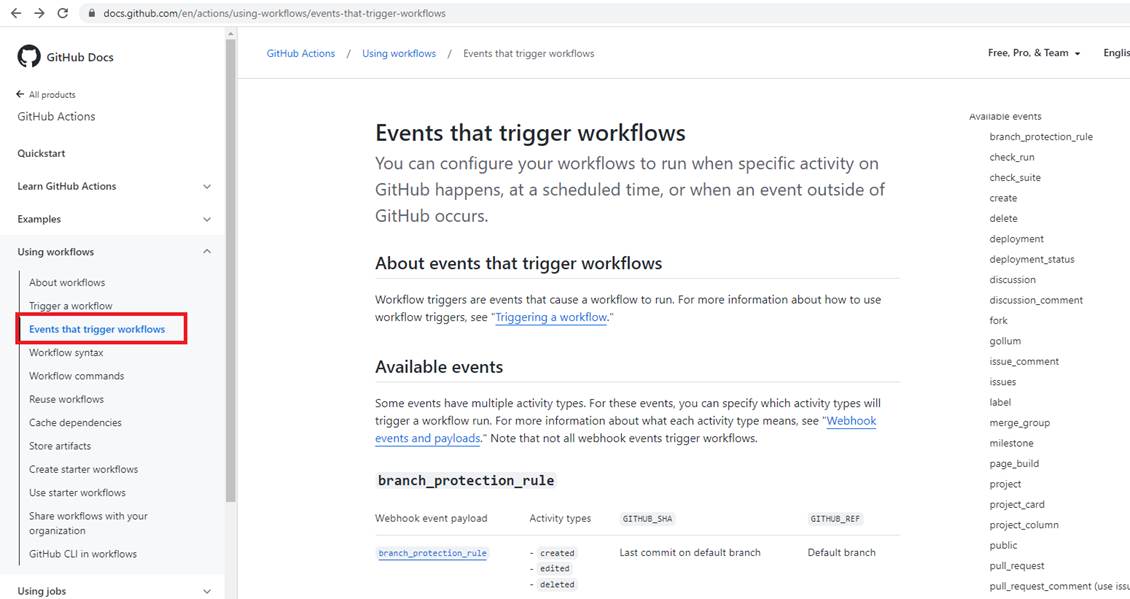Reload the page with refresh icon

point(62,14)
